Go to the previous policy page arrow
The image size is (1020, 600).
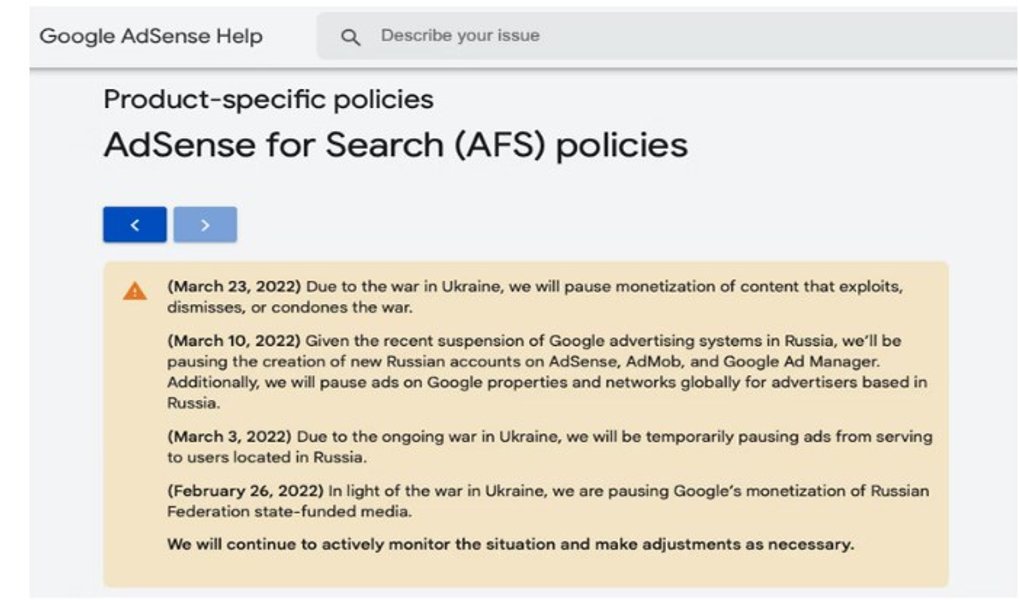click(x=135, y=225)
